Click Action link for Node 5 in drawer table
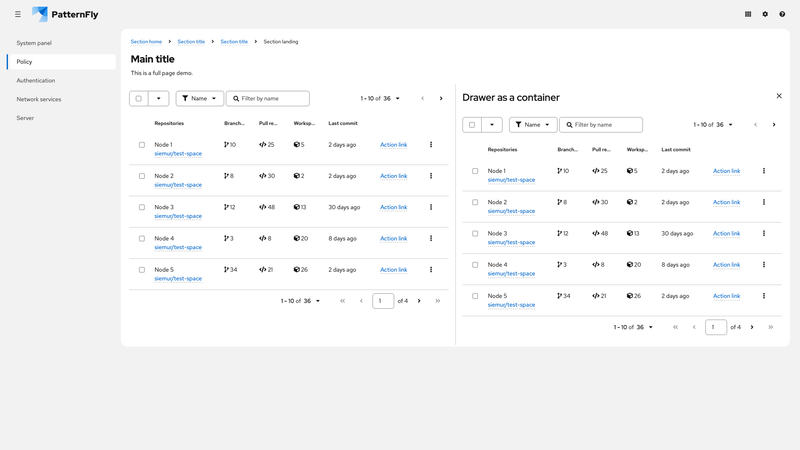 coord(727,296)
